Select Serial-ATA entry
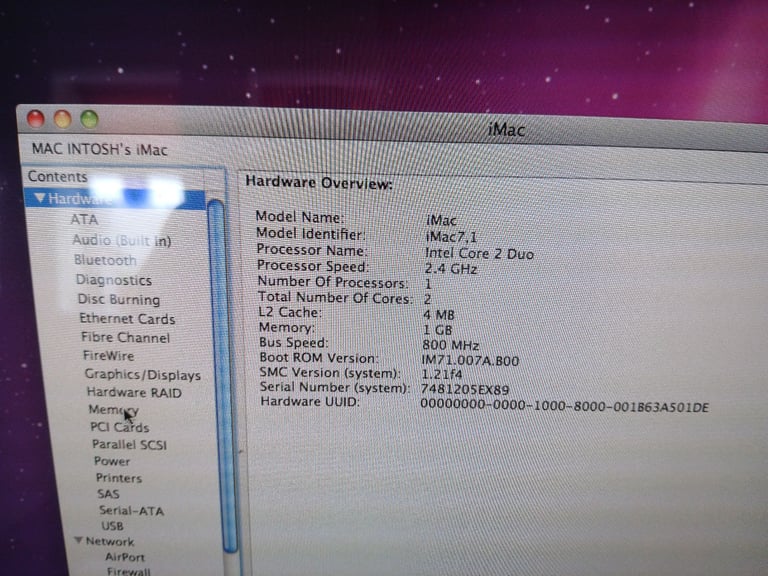The image size is (768, 576). [x=131, y=511]
